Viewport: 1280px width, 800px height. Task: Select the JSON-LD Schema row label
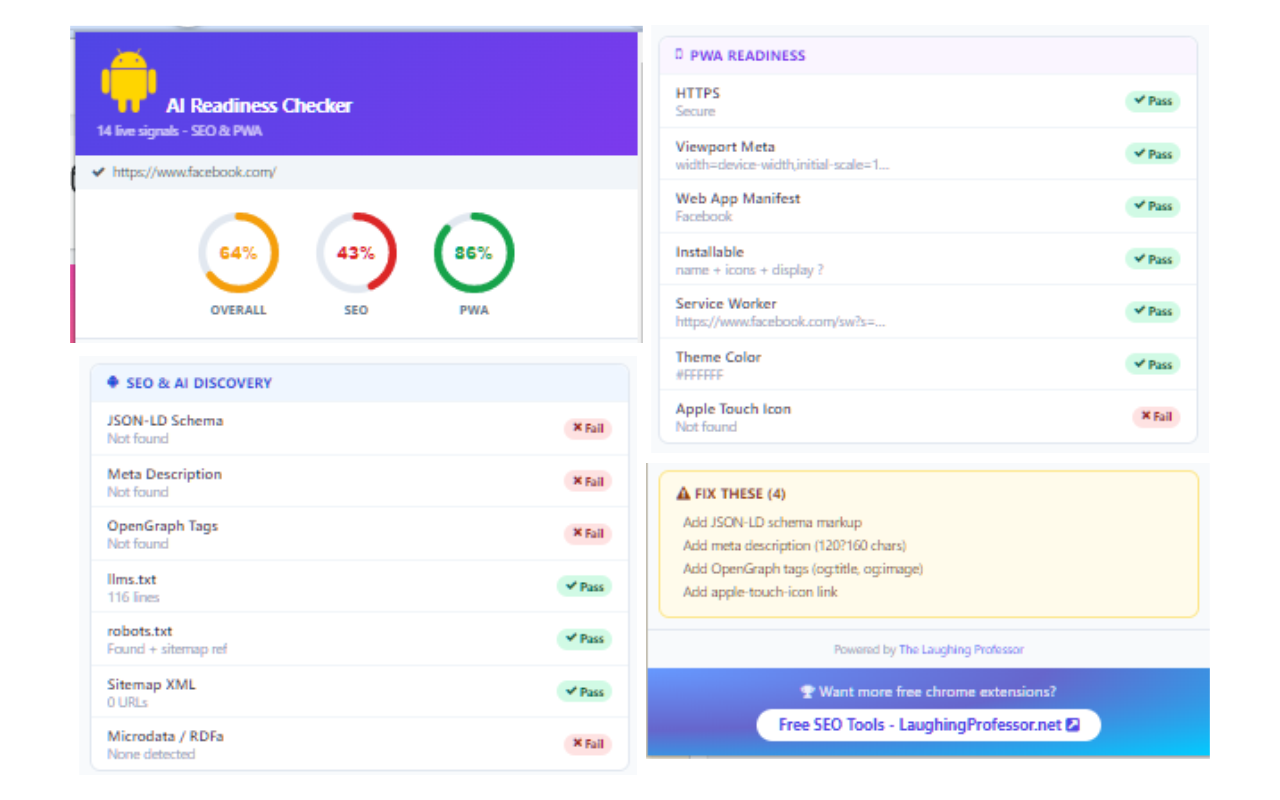(165, 421)
